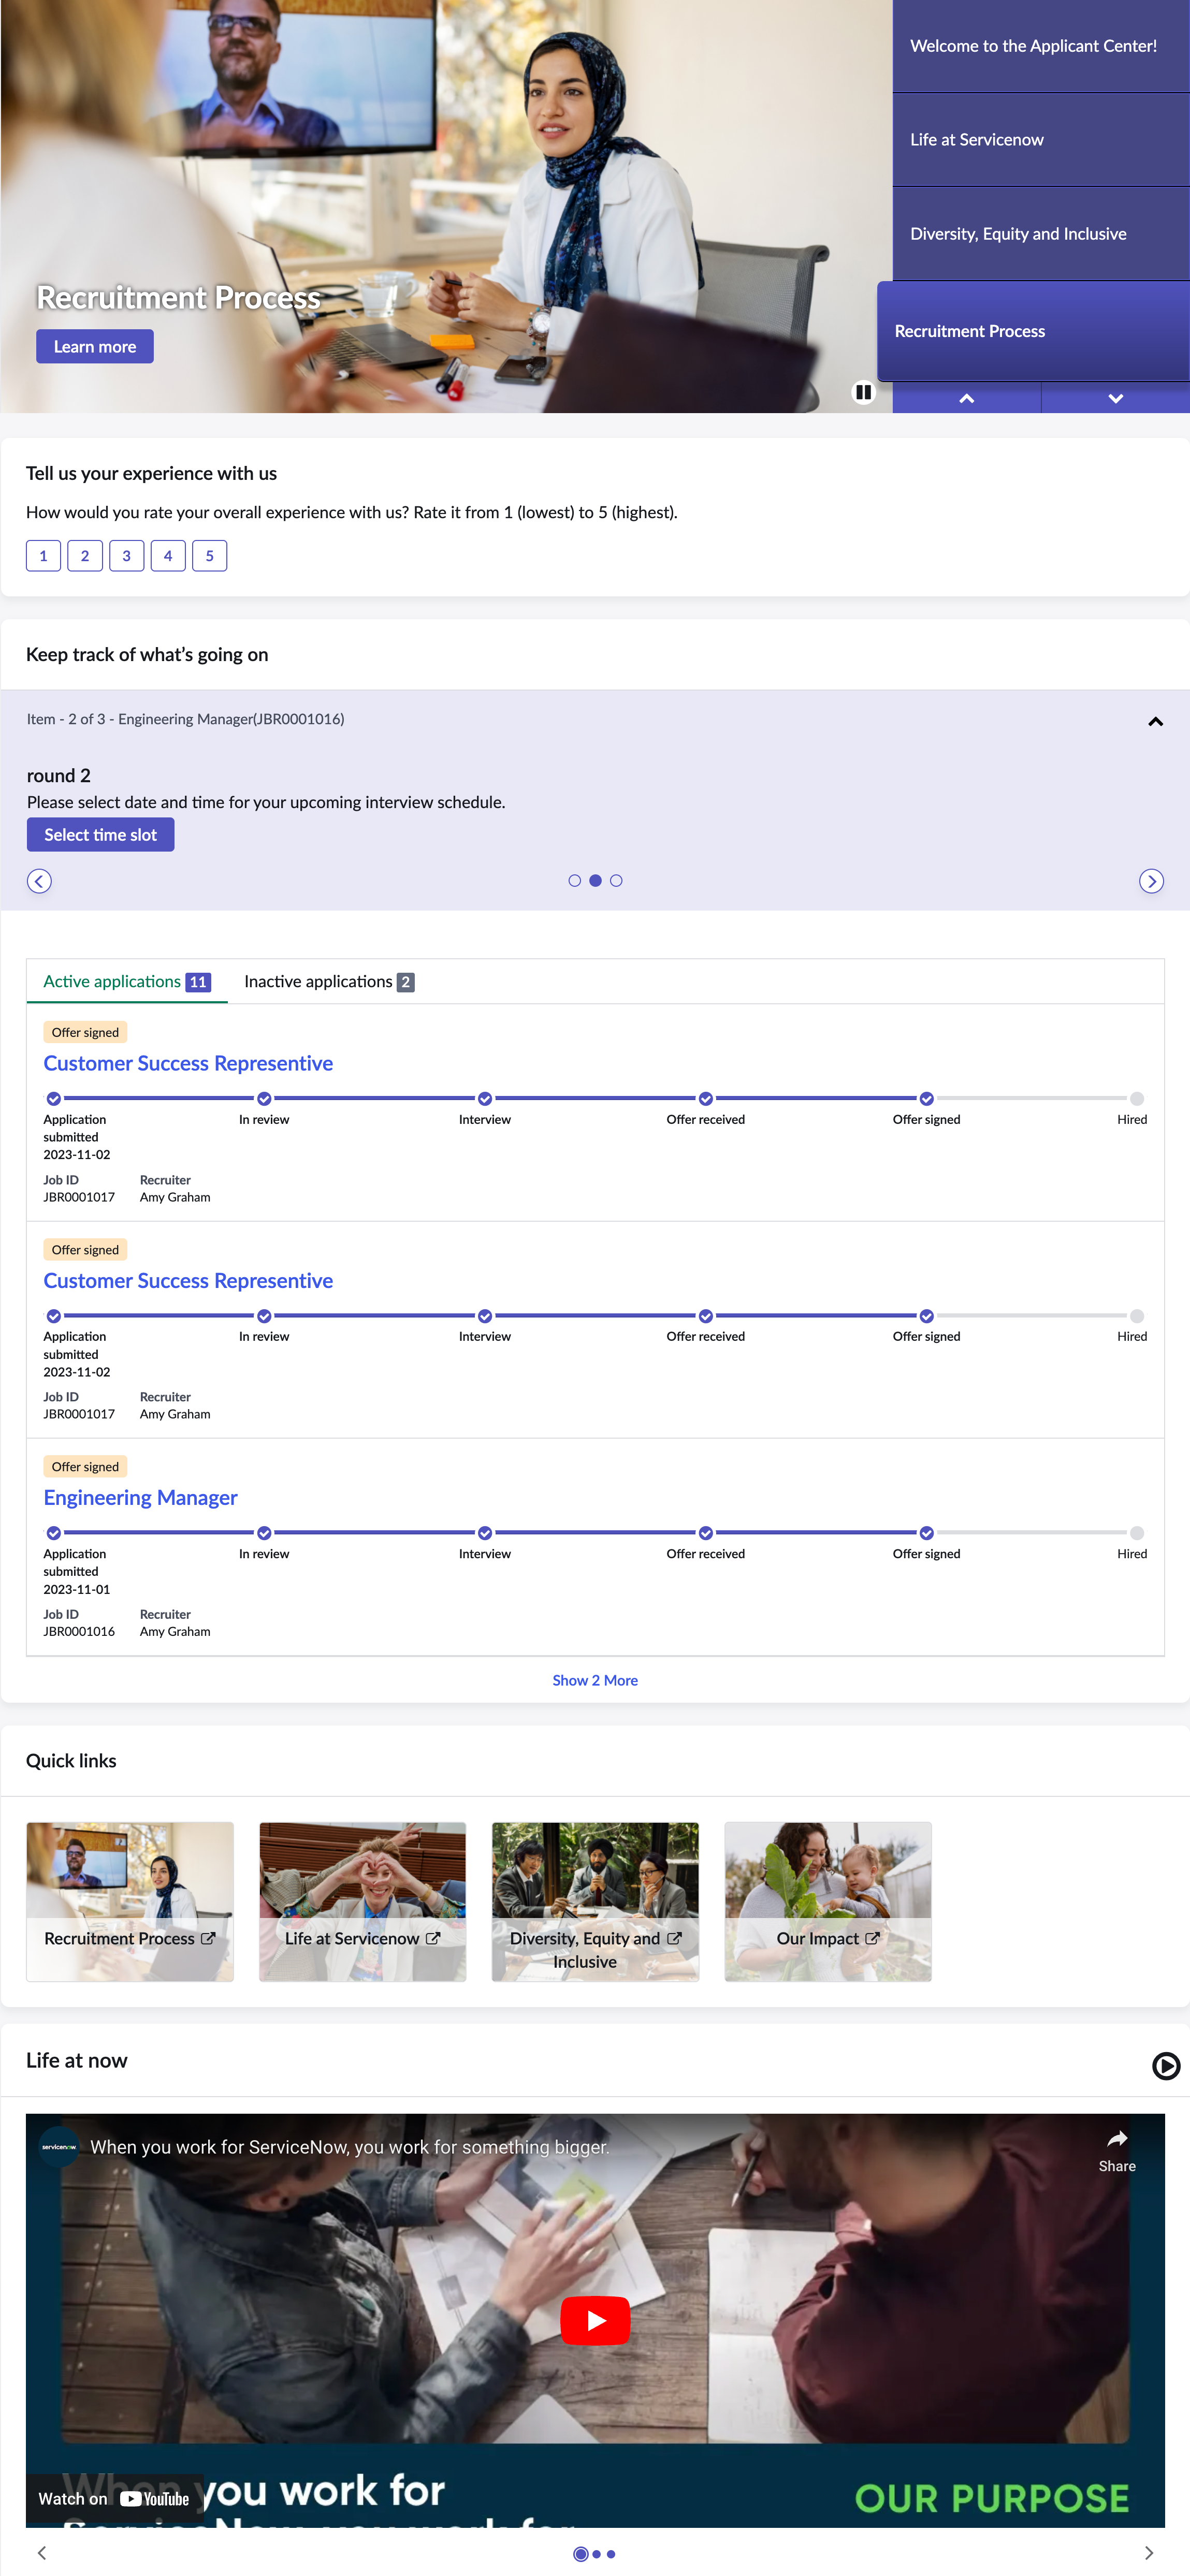Move the banner list up with the up chevron

click(x=966, y=398)
